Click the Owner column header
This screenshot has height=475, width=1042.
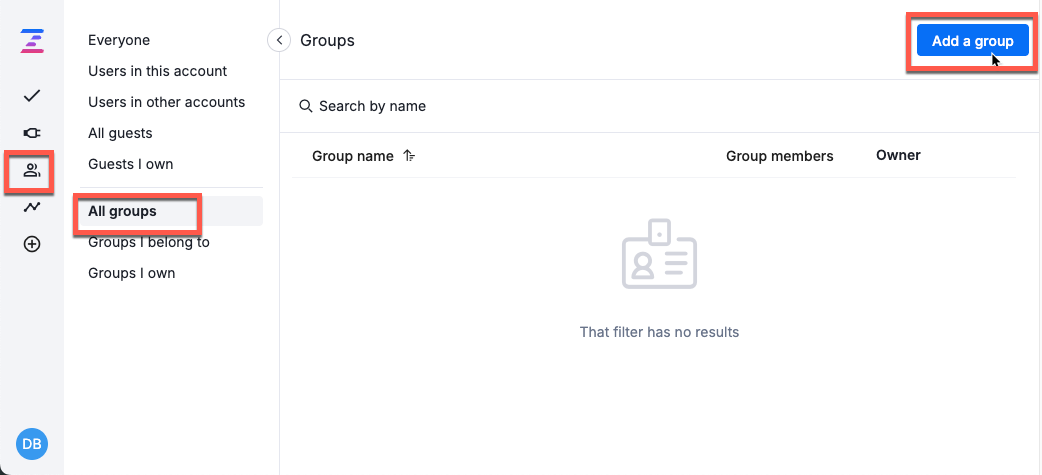[898, 155]
